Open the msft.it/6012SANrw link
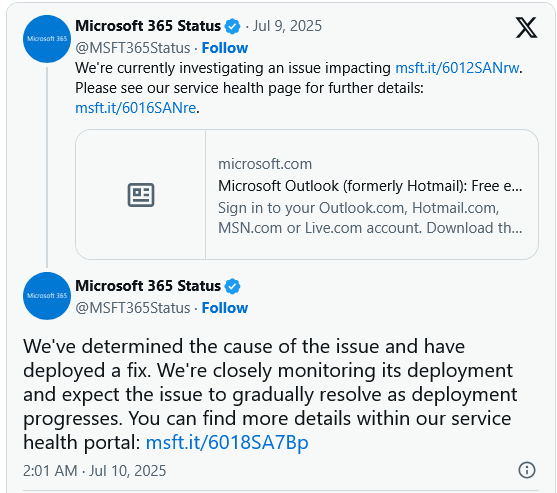 (457, 68)
